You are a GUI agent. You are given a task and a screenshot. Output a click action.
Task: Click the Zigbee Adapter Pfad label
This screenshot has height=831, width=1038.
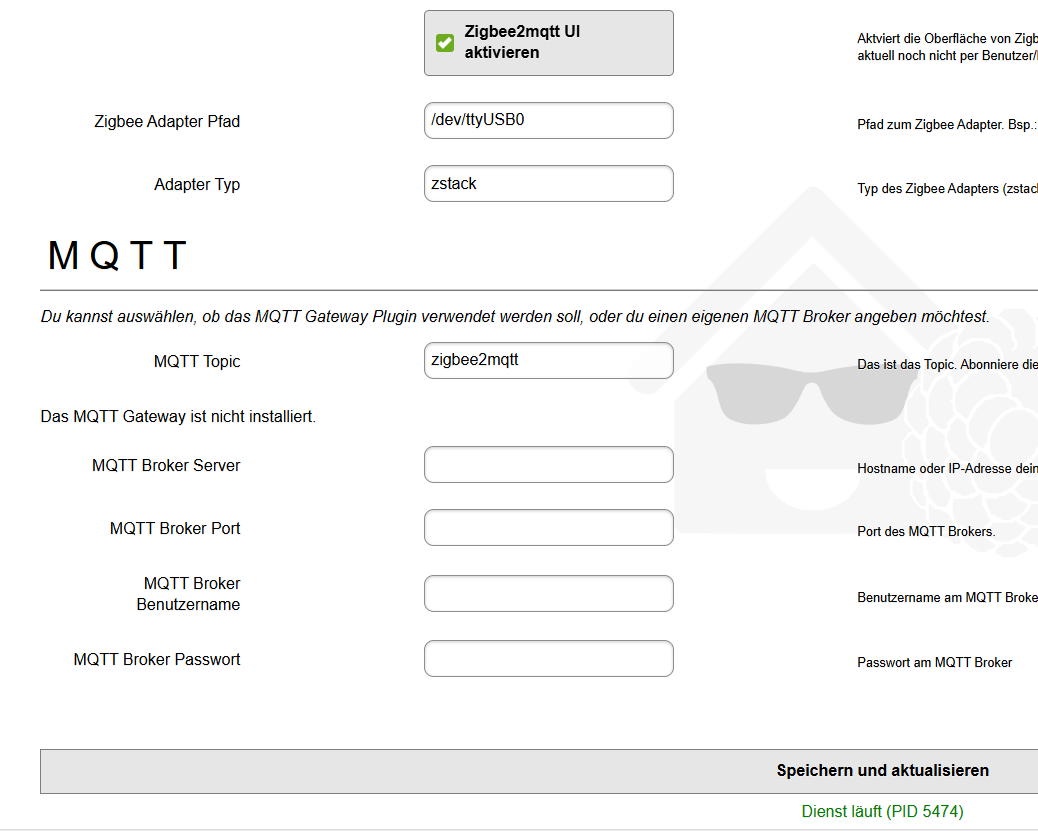tap(167, 122)
